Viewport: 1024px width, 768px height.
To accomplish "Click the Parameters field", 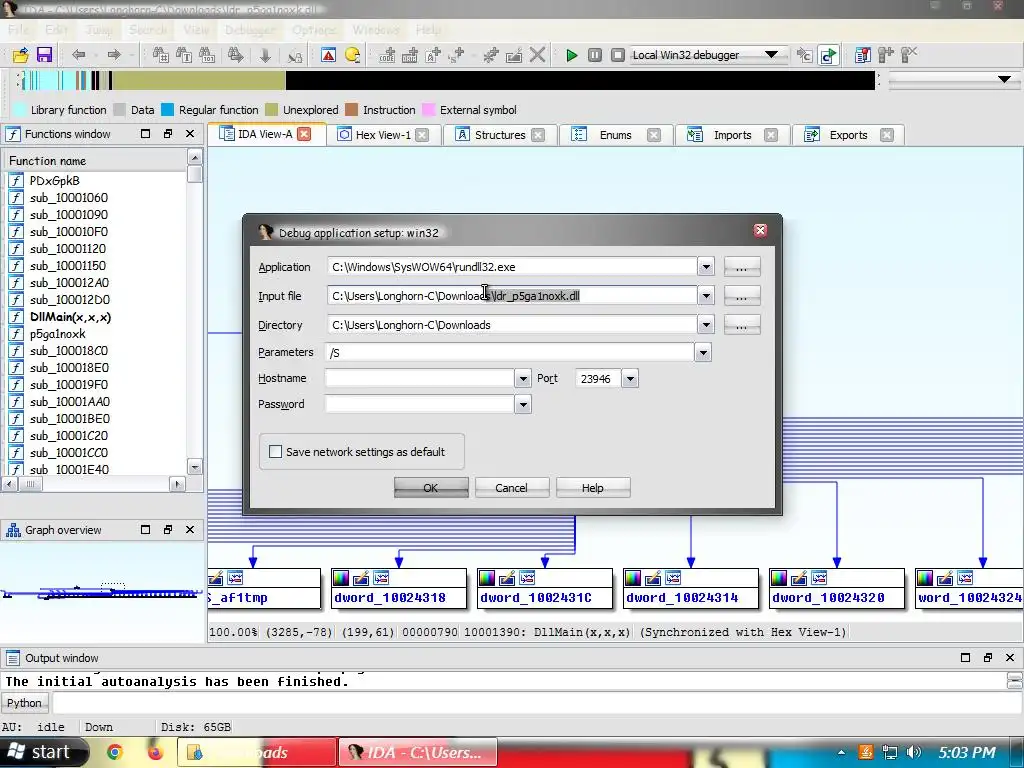I will 510,353.
